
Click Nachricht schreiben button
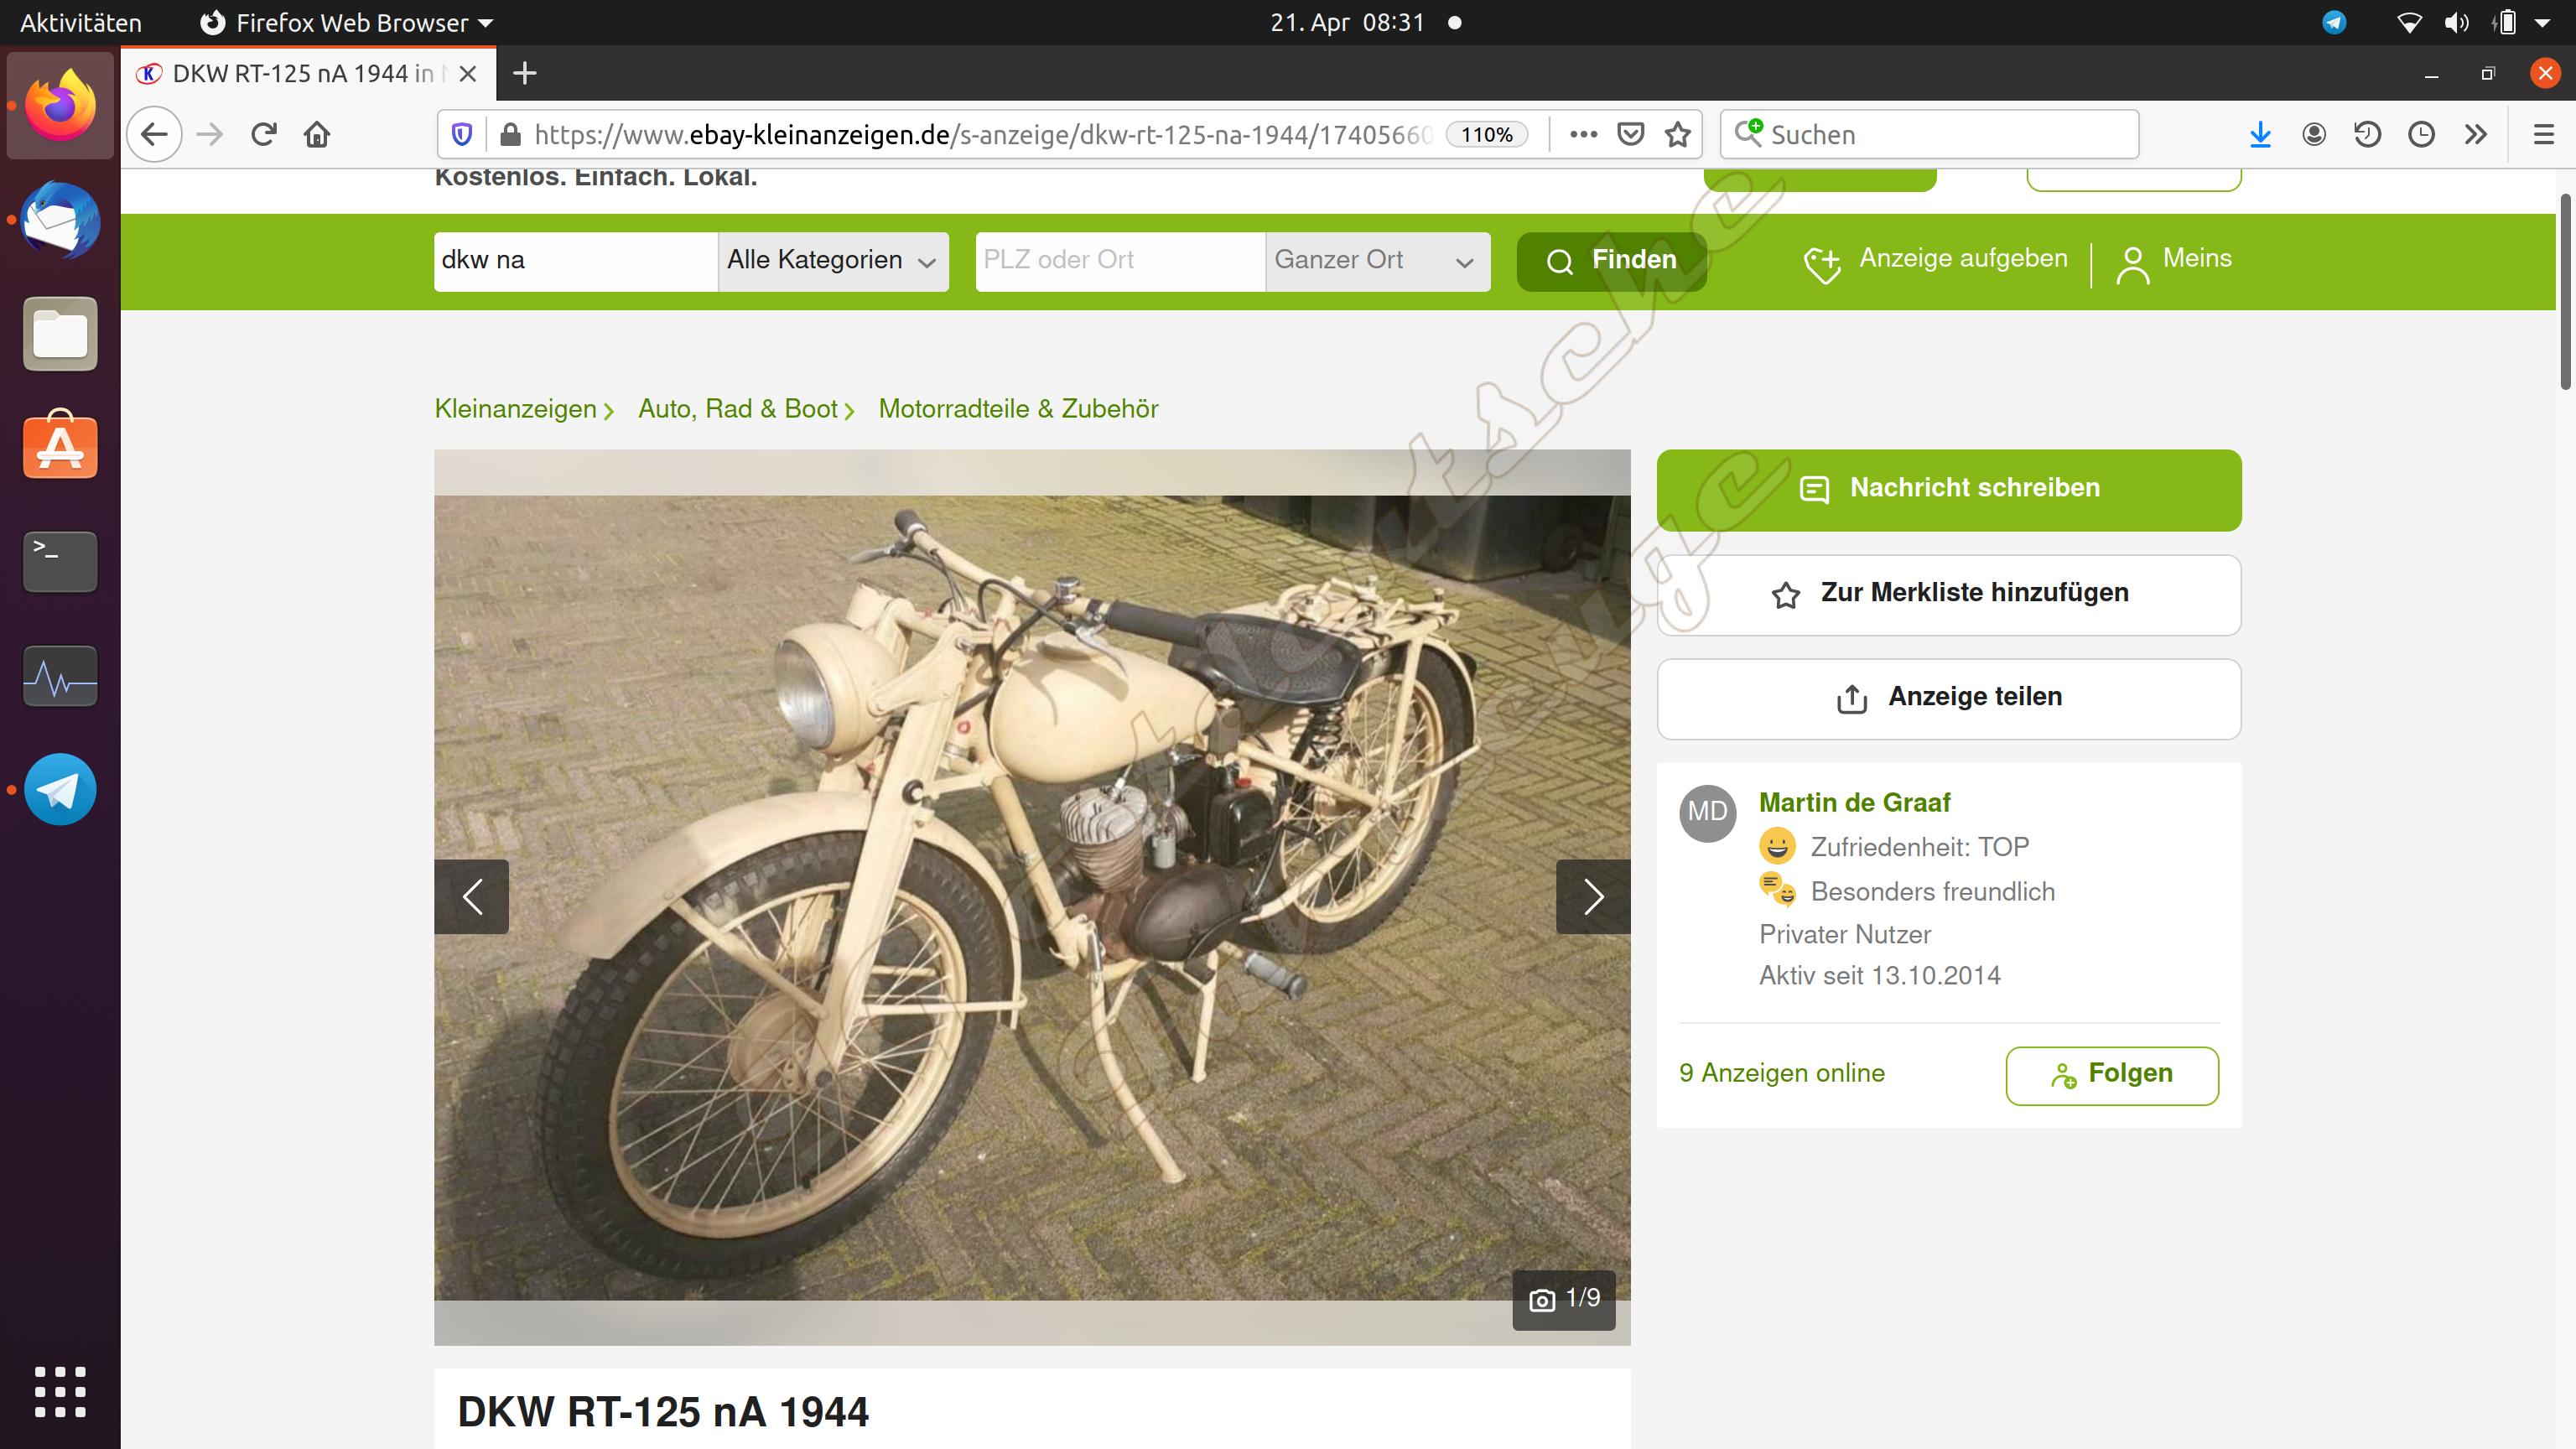pos(1949,489)
